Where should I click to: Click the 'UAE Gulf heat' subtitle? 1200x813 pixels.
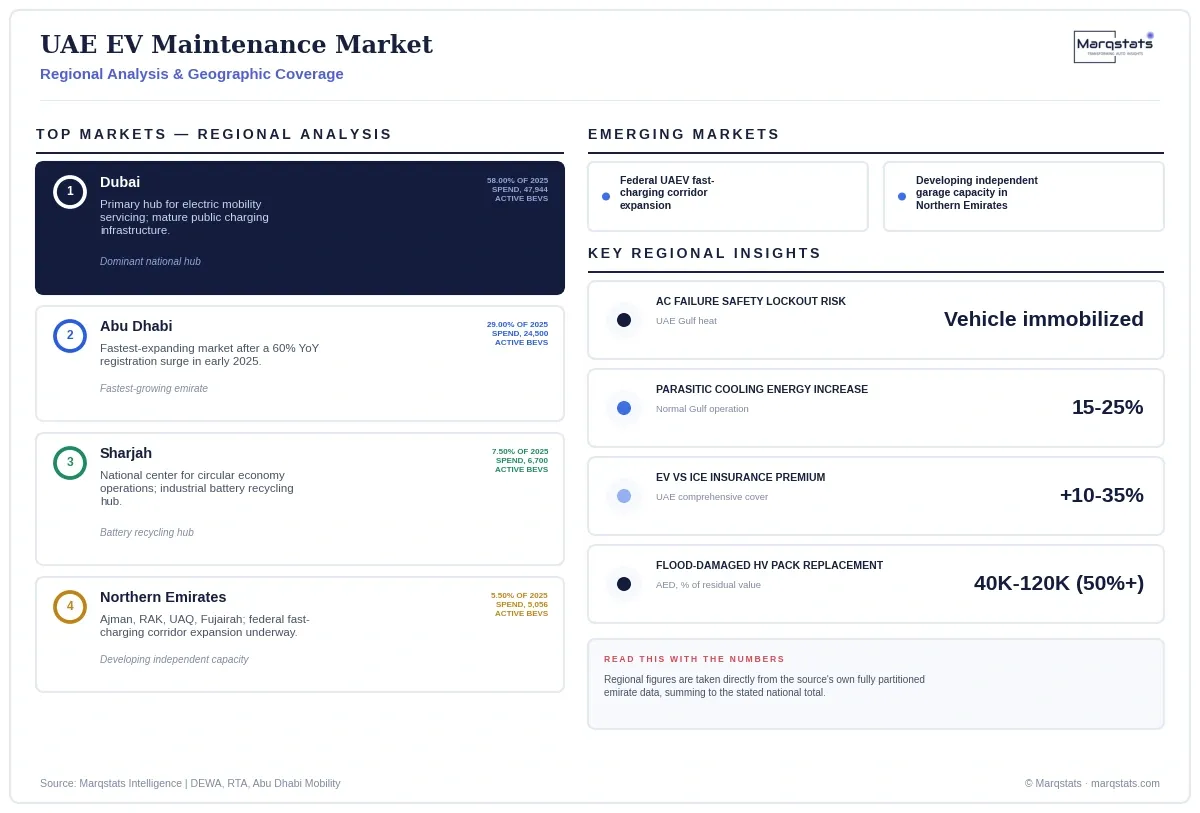[x=686, y=321]
